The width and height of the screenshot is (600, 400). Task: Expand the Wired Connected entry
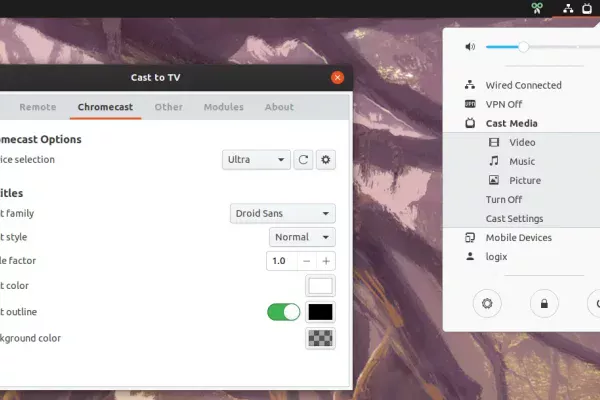point(522,85)
